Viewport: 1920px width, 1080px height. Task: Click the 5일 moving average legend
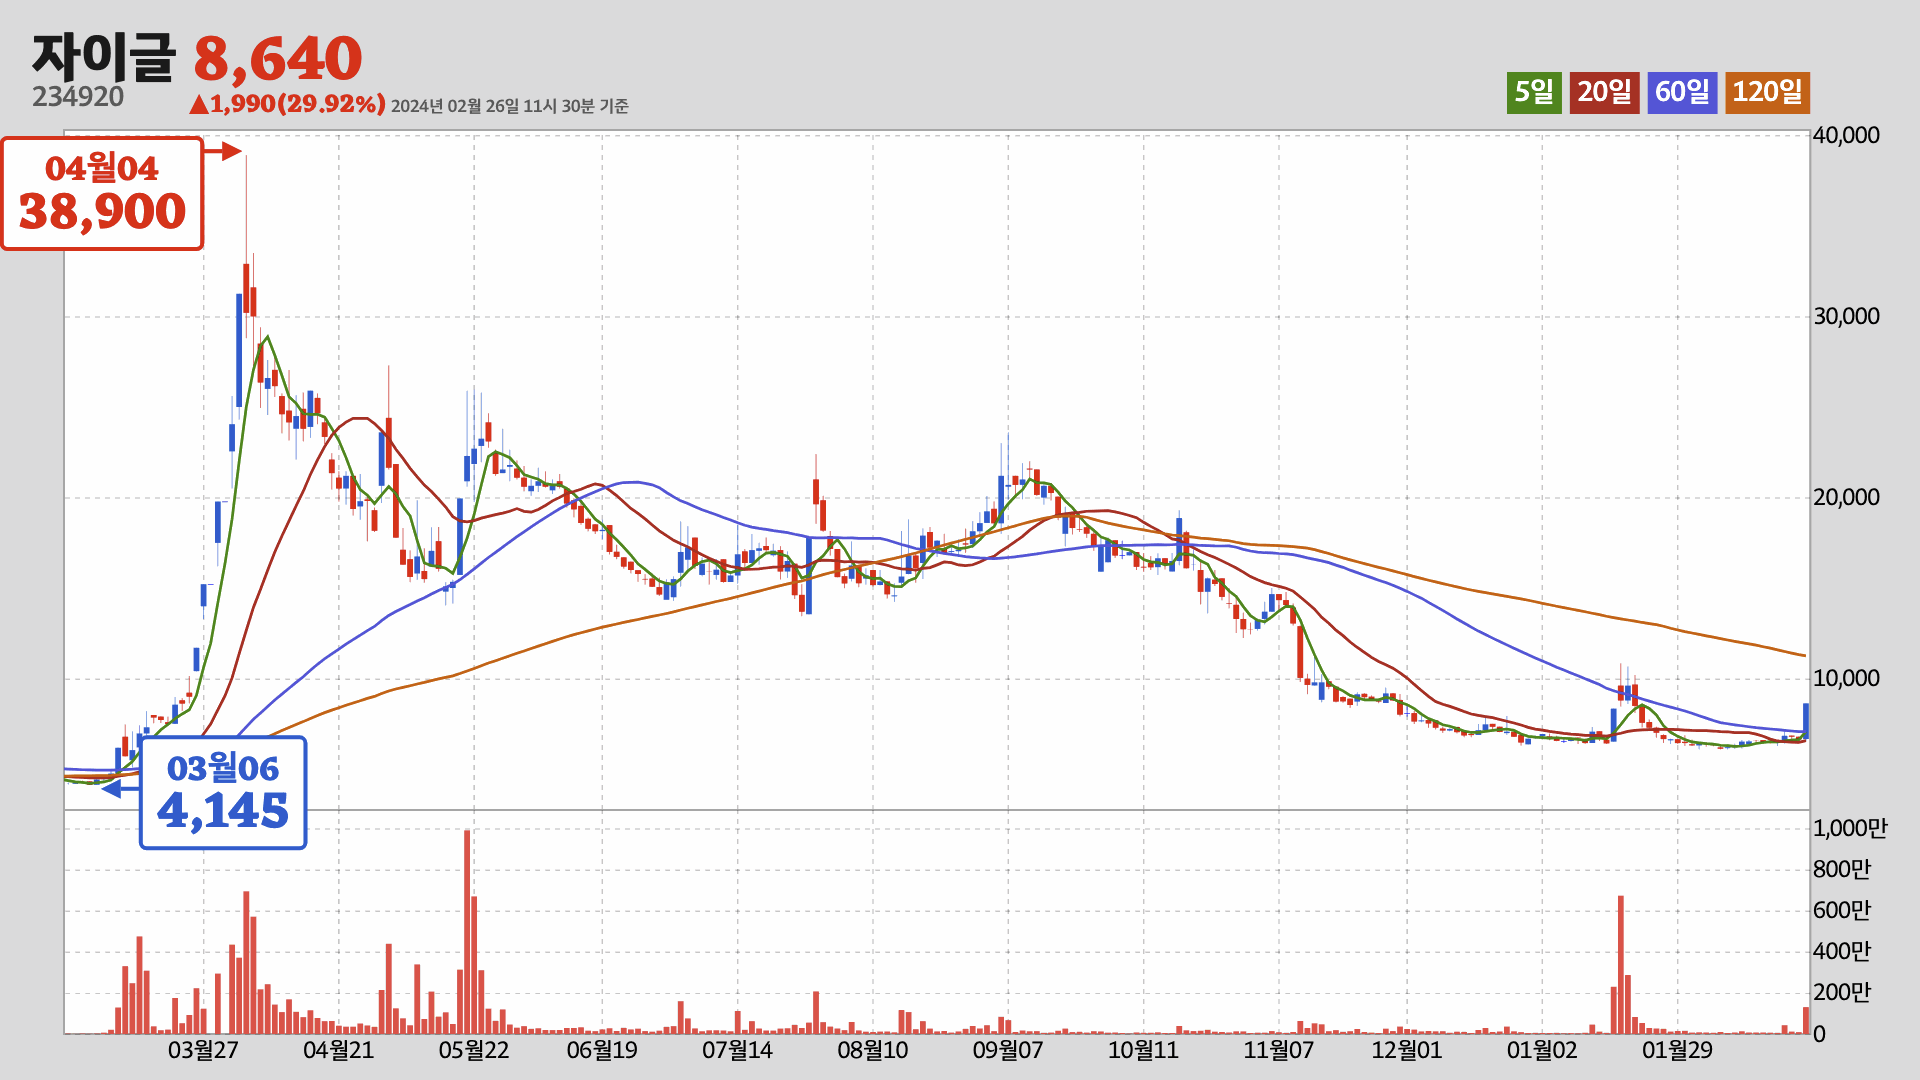[1534, 93]
